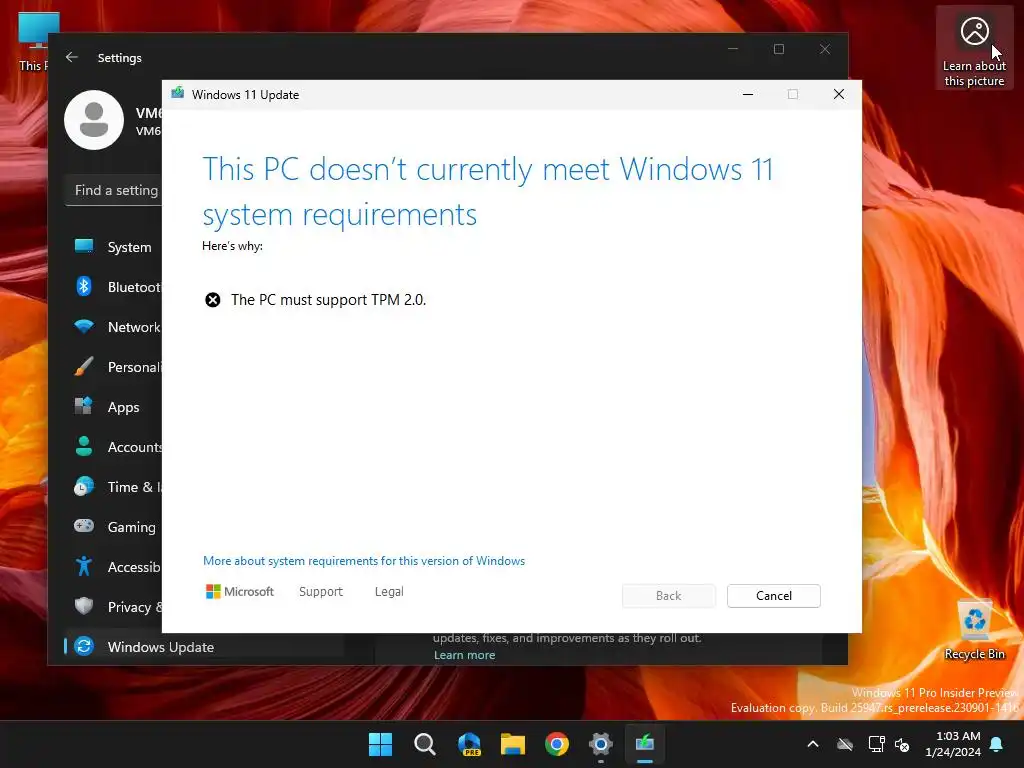Open Apps in the Settings sidebar
The image size is (1024, 768).
[114, 407]
